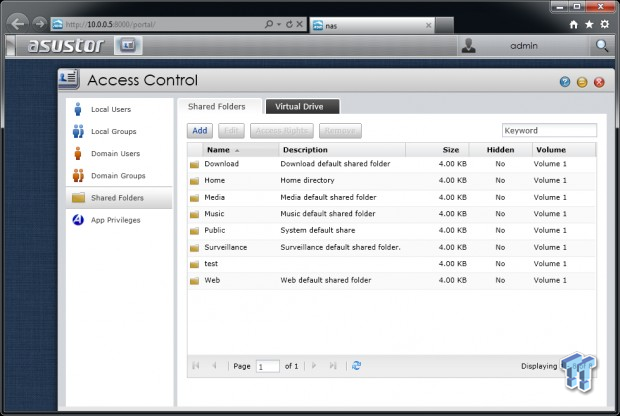Click the Add button
The height and width of the screenshot is (416, 620).
(x=200, y=130)
